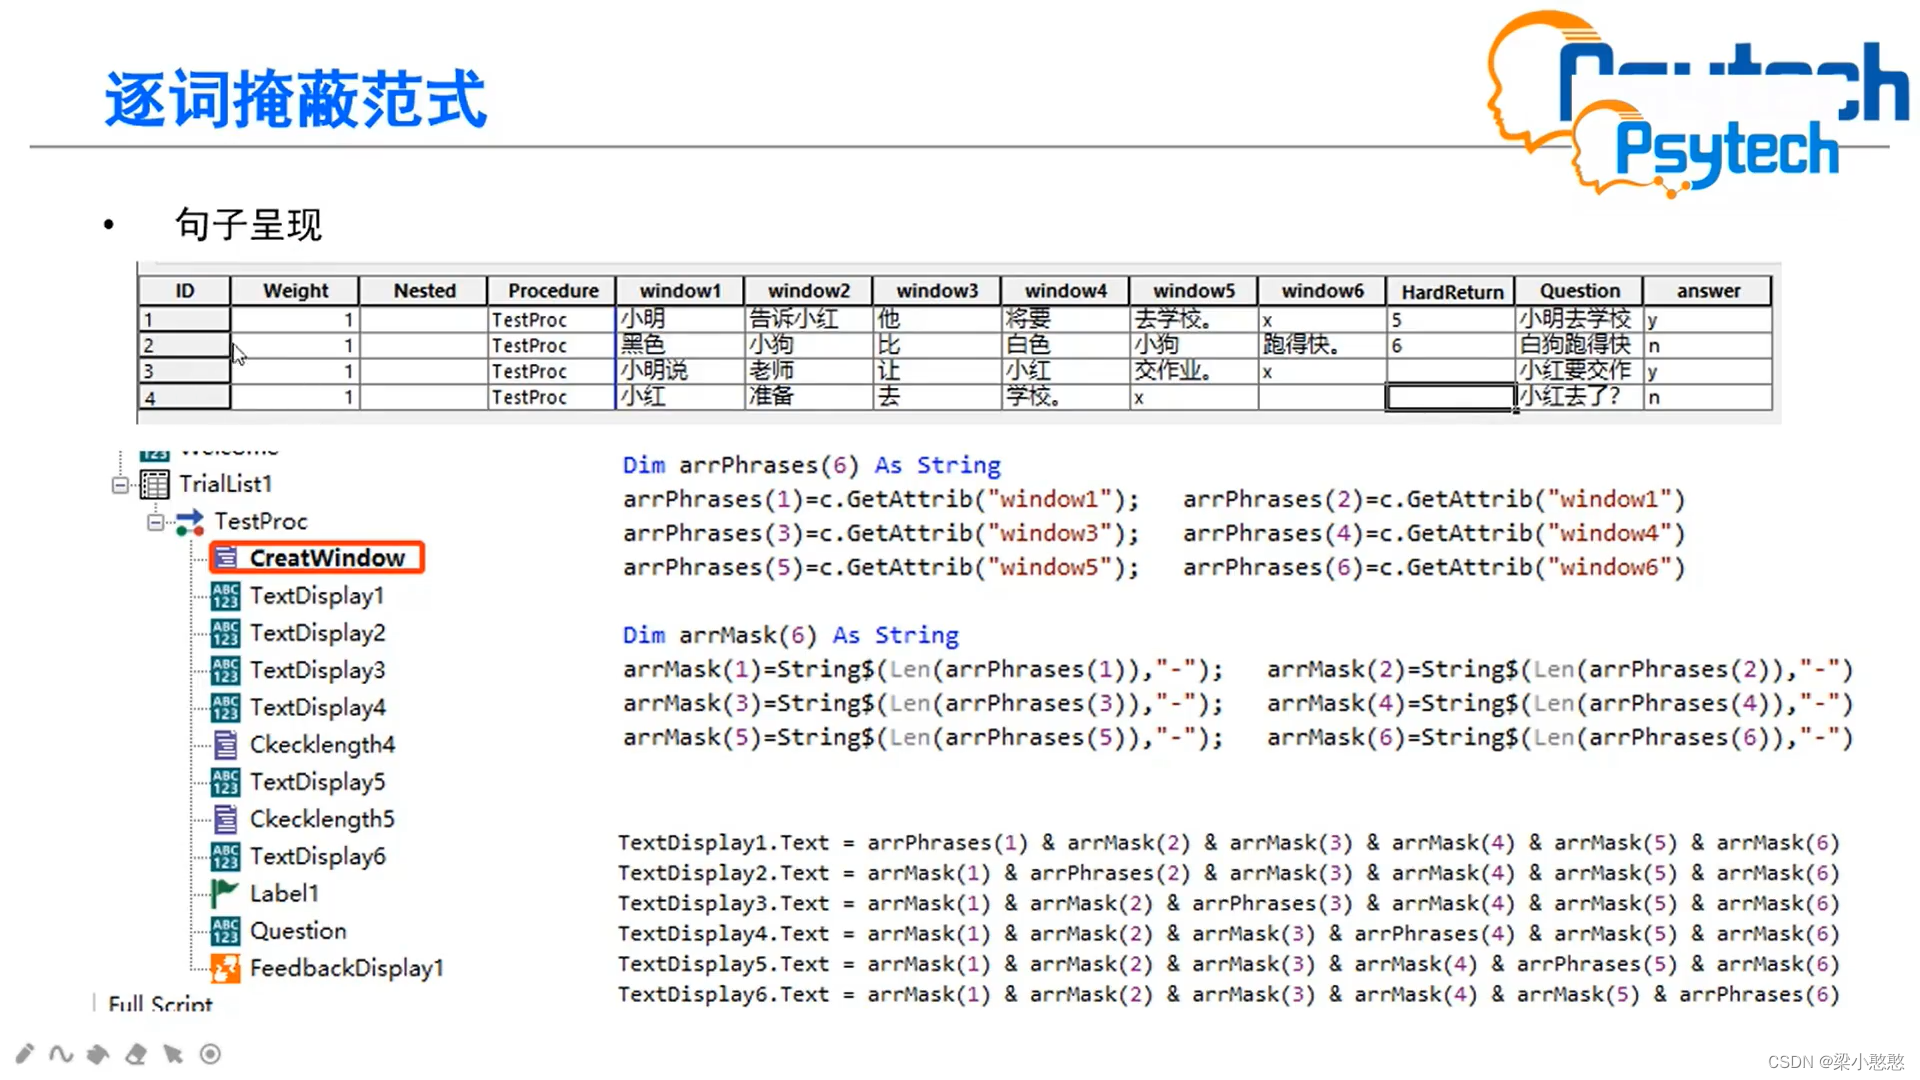This screenshot has height=1080, width=1920.
Task: Select the pen annotation tool
Action: [x=25, y=1053]
